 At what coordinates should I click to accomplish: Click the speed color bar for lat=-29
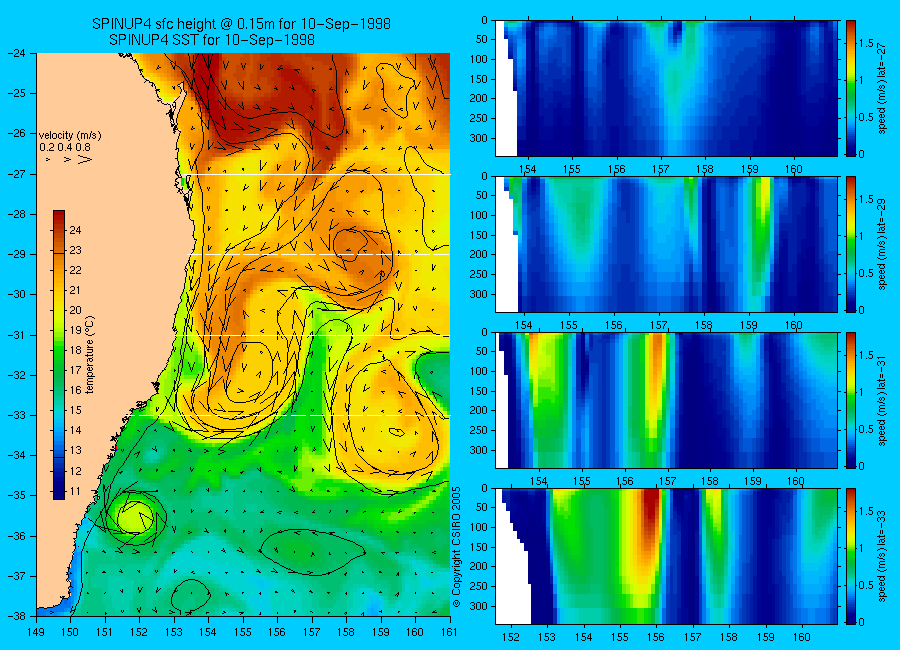click(851, 244)
